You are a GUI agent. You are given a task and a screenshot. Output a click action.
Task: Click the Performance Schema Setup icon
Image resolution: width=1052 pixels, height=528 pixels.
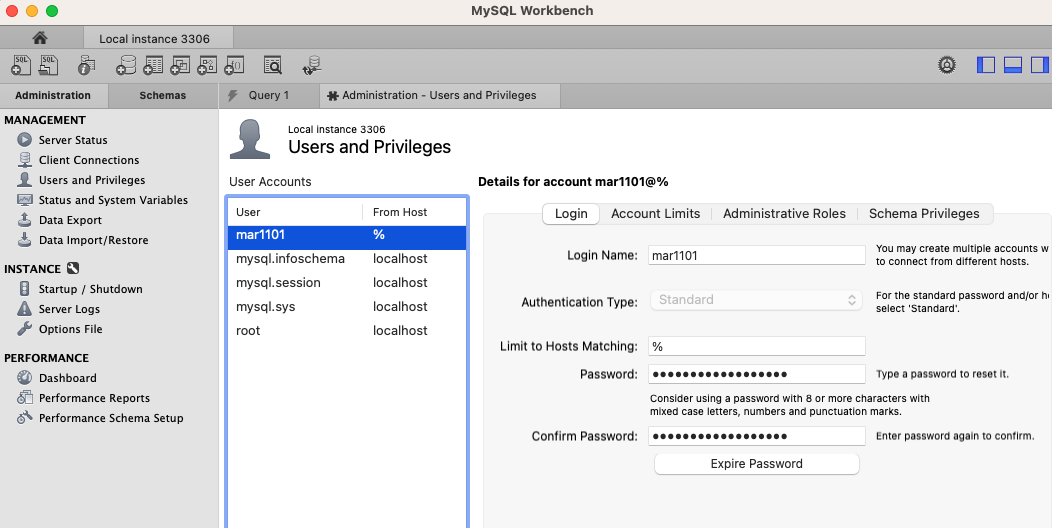25,417
